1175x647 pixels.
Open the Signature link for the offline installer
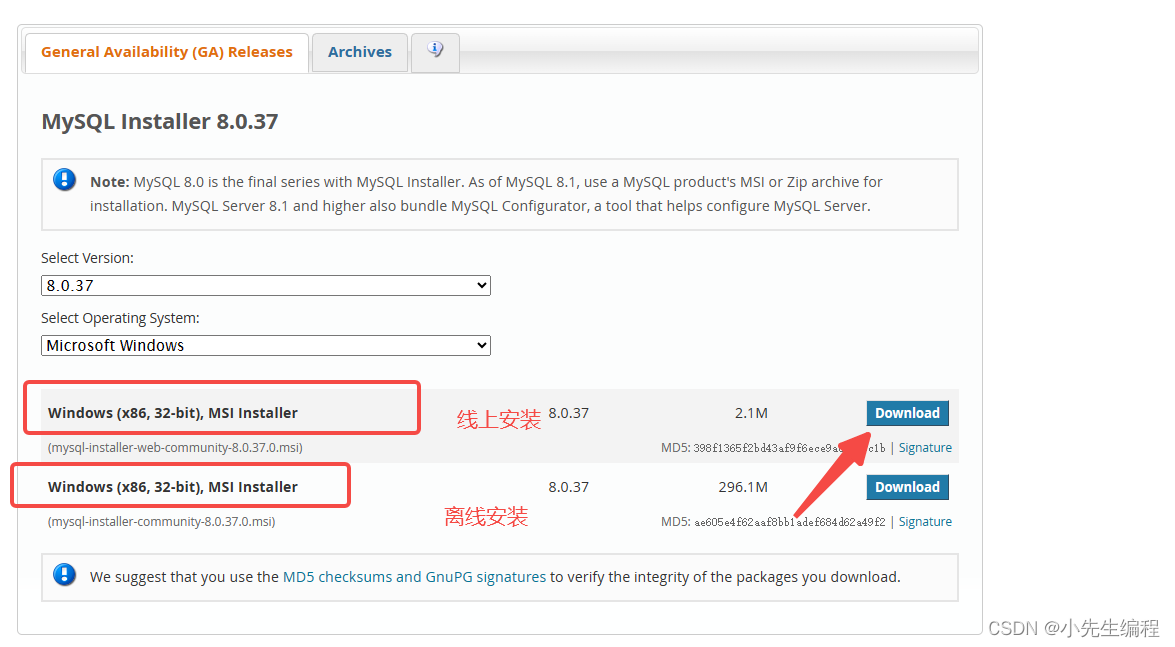click(x=925, y=521)
